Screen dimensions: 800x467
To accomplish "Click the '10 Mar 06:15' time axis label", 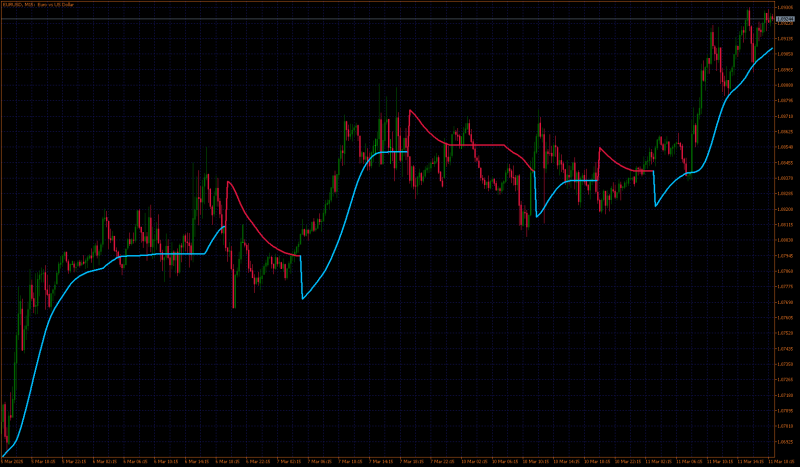I will click(x=505, y=461).
